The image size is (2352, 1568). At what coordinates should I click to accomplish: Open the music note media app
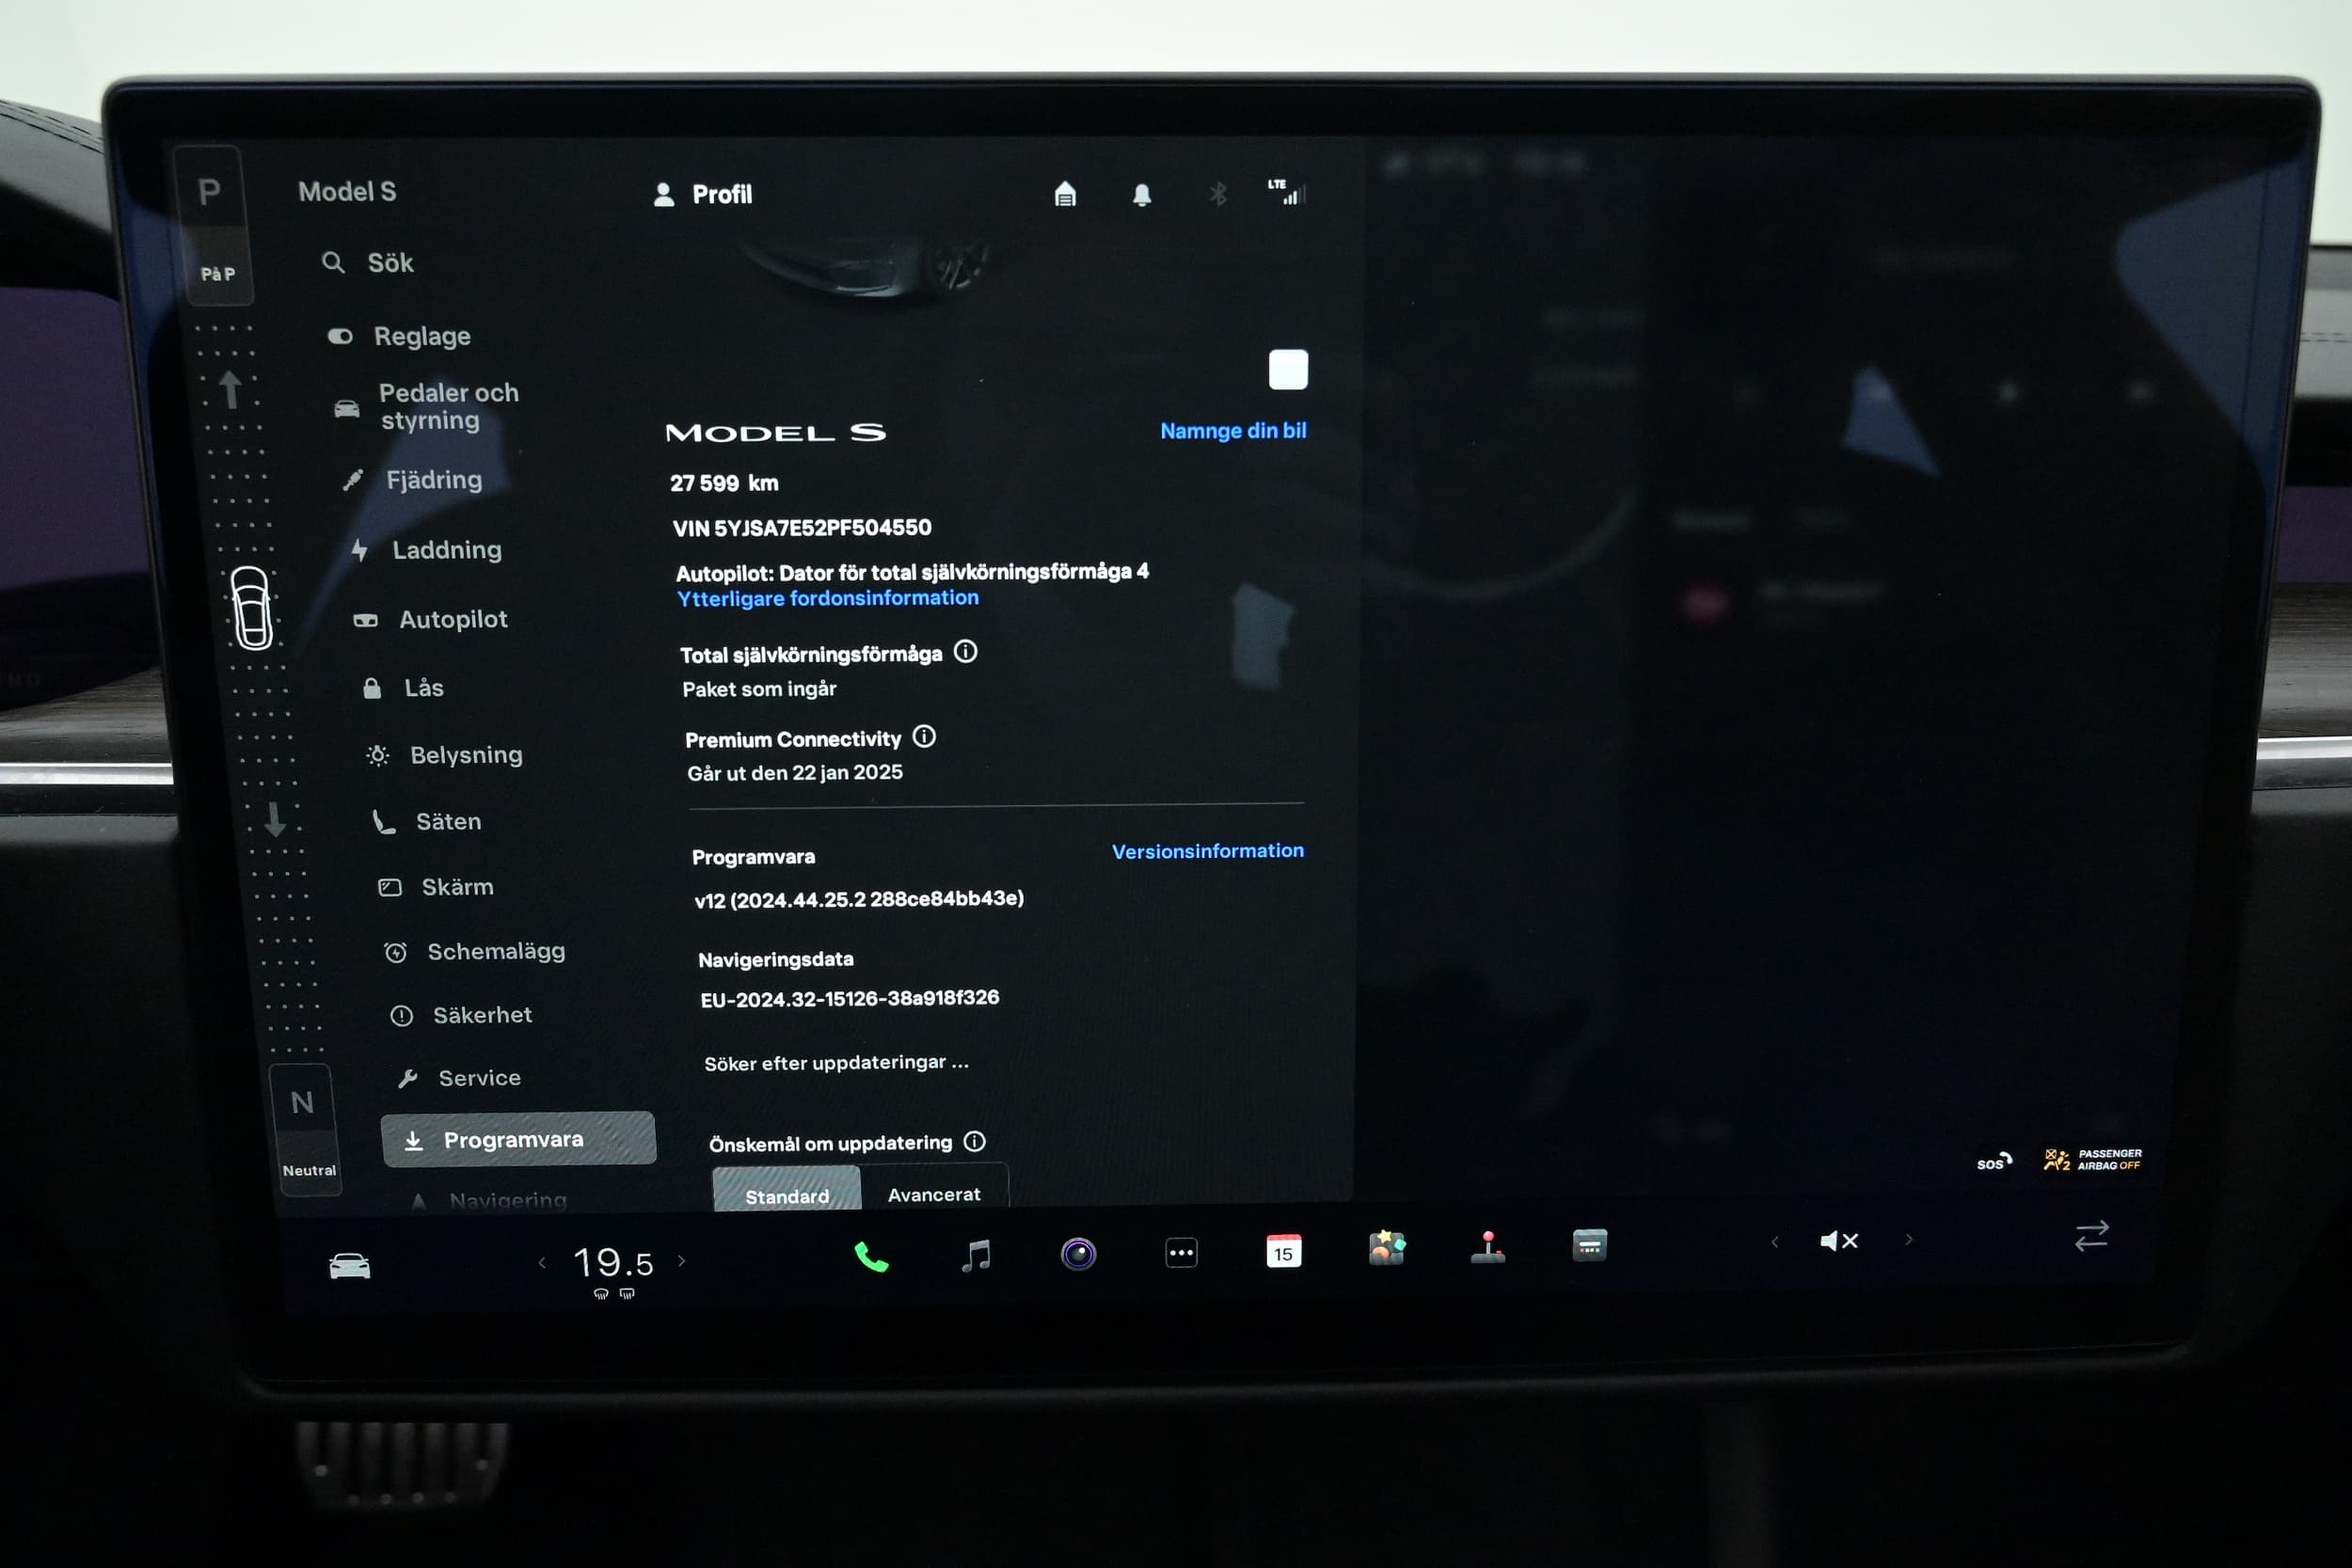coord(975,1255)
